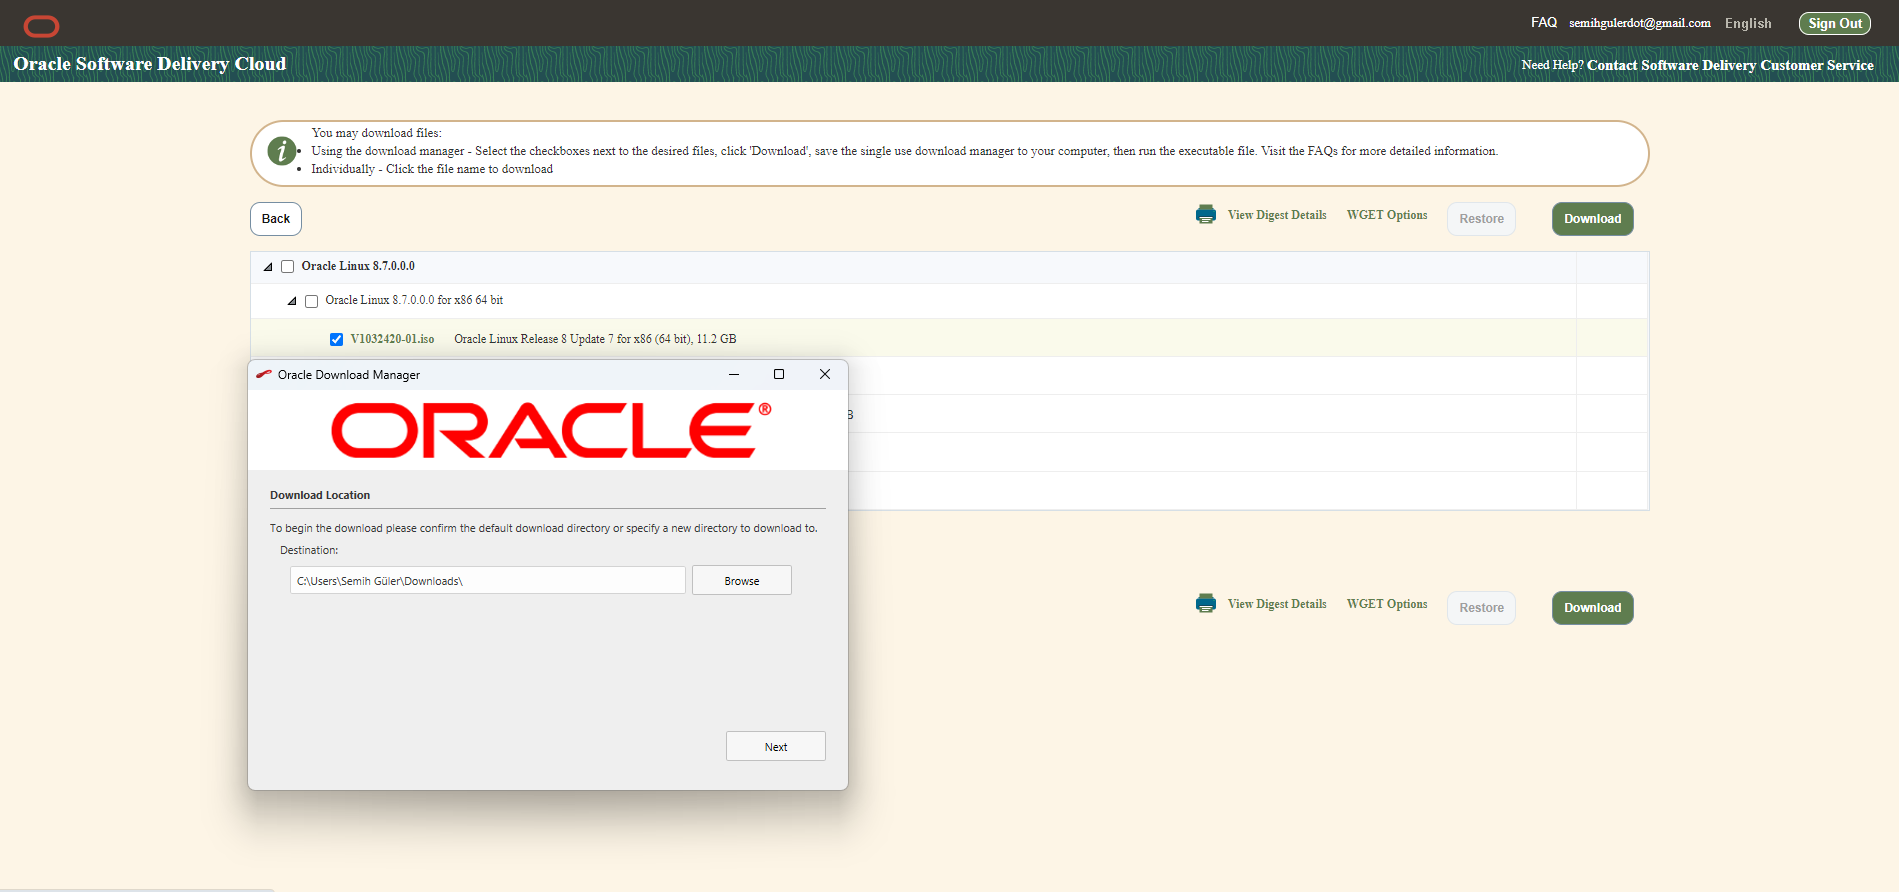The width and height of the screenshot is (1899, 892).
Task: Click the Back button
Action: pyautogui.click(x=276, y=219)
